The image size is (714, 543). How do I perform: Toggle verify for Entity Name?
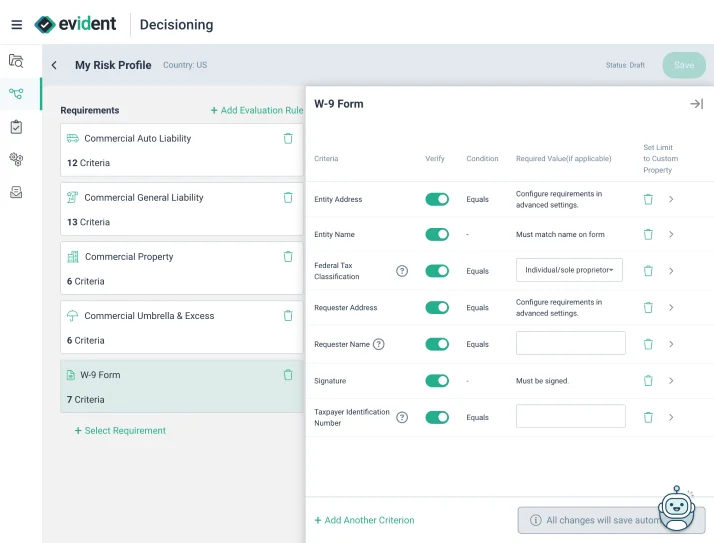pos(437,234)
